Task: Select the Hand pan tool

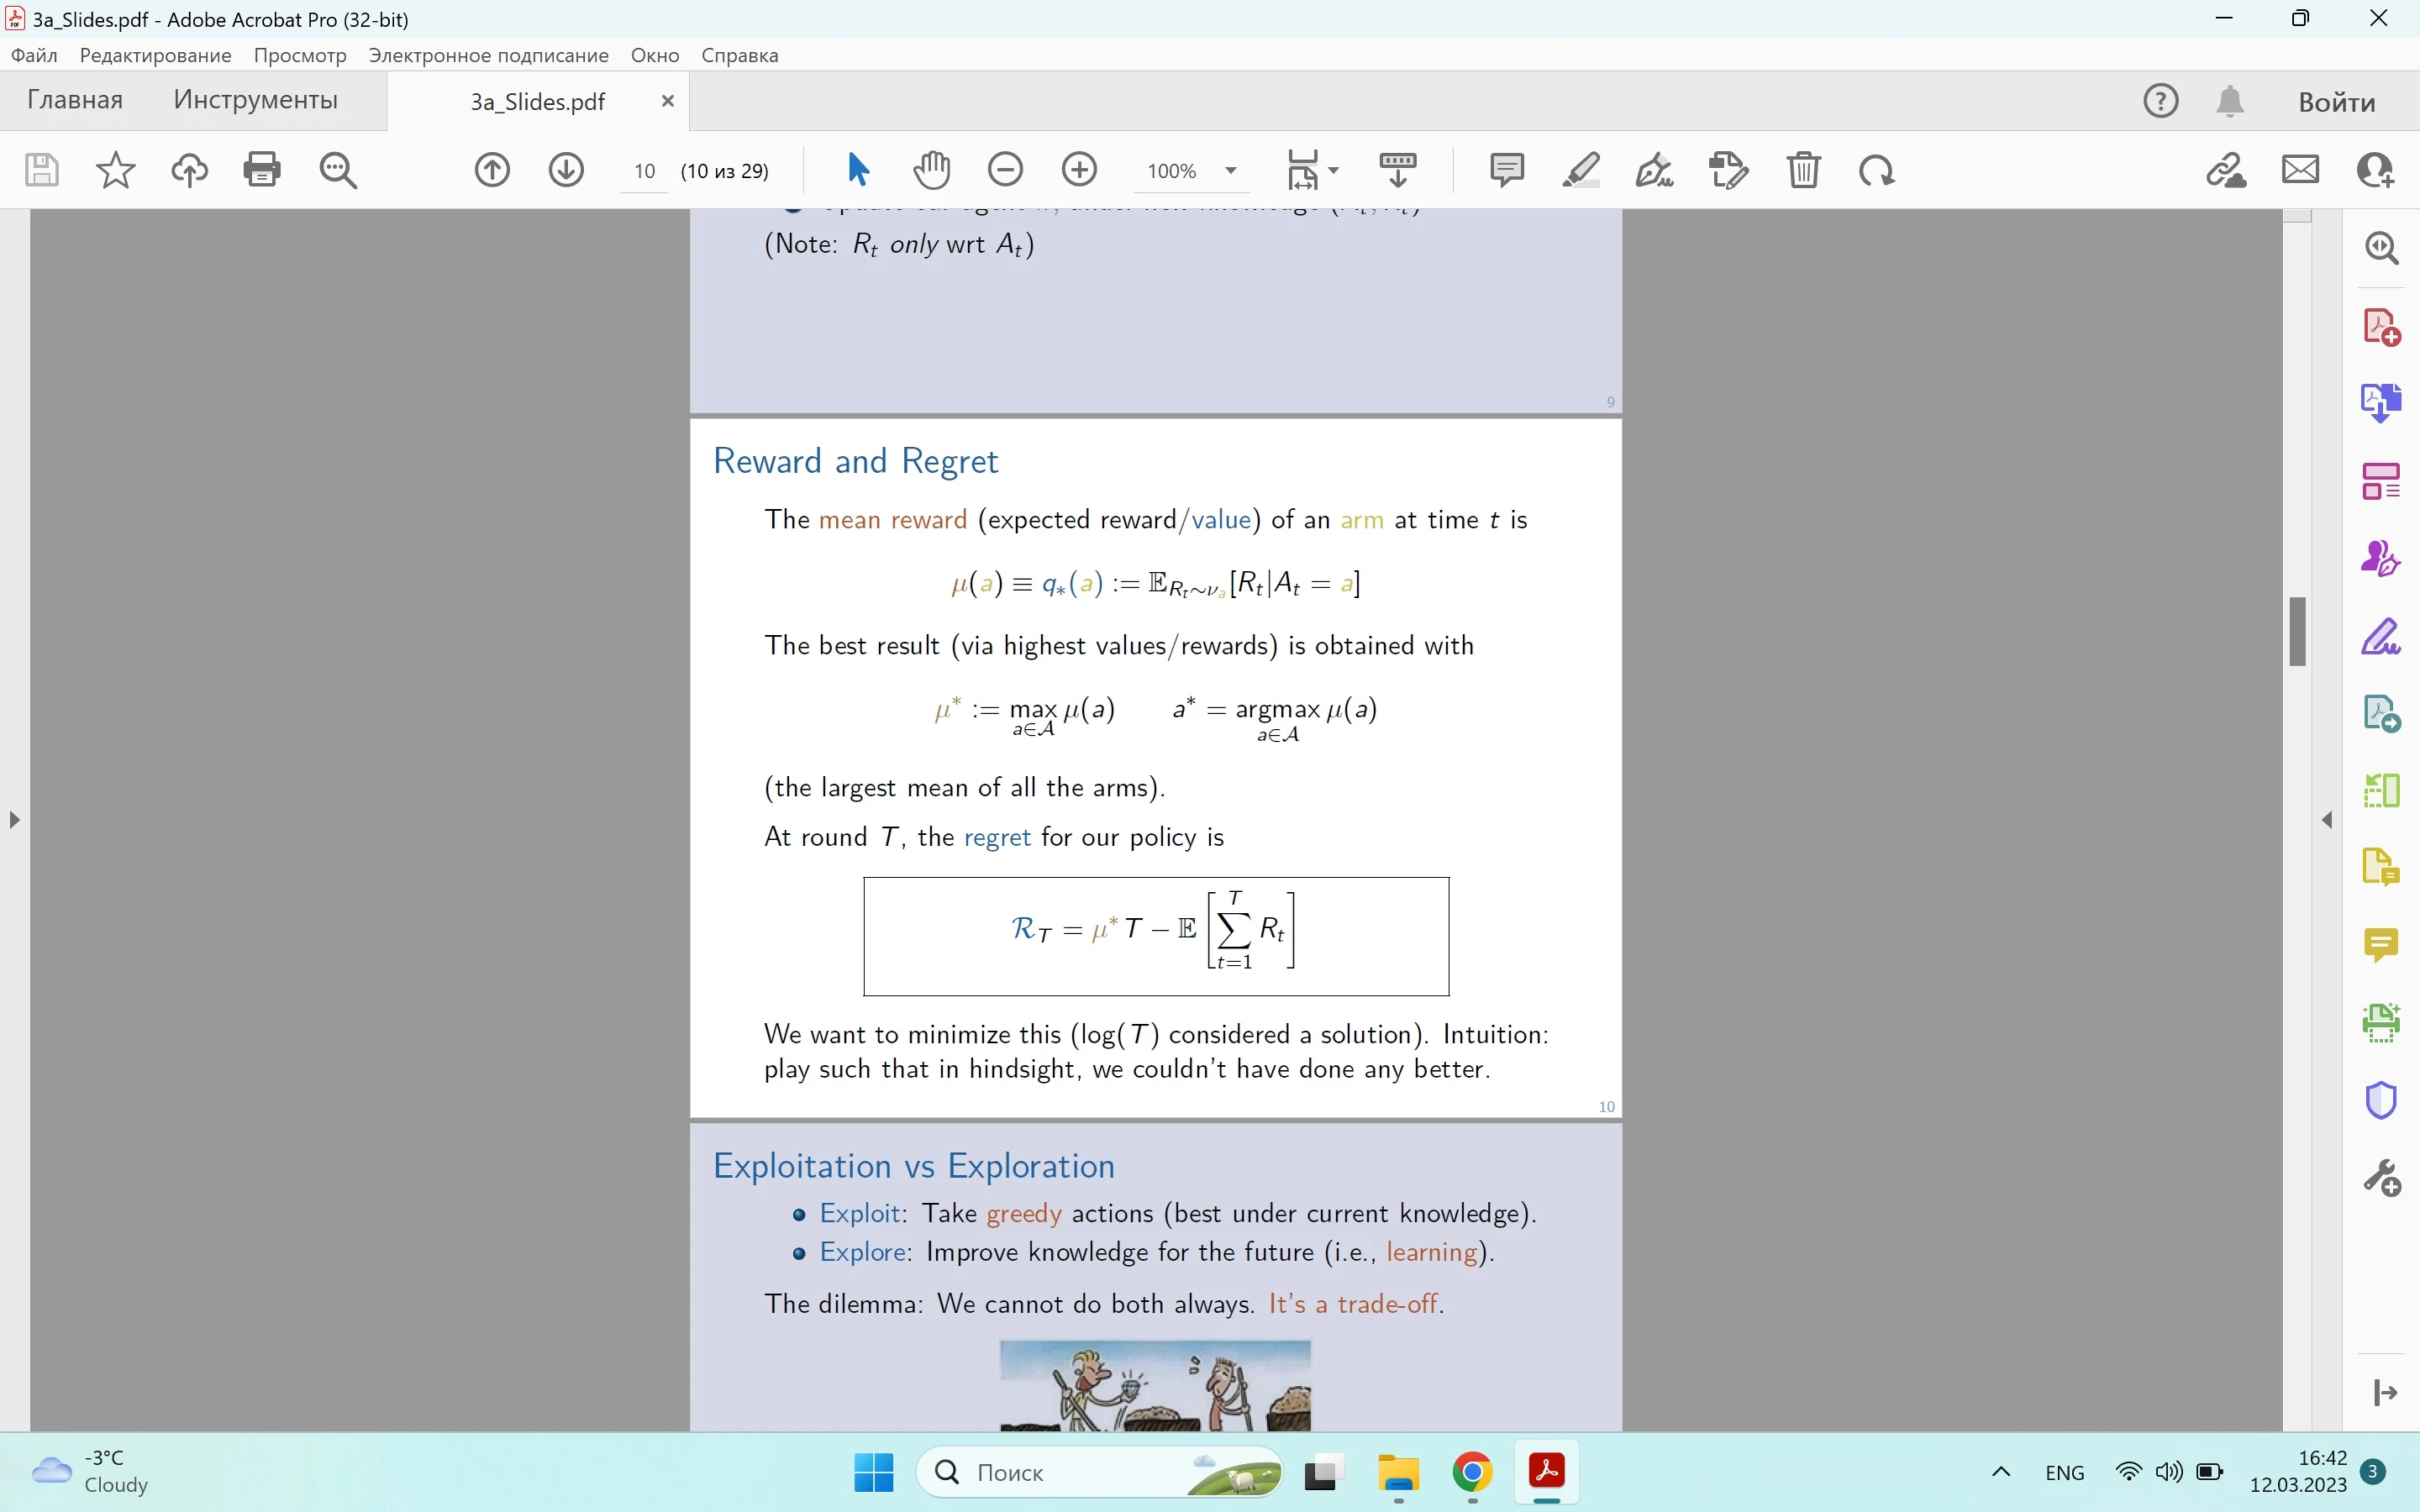Action: pyautogui.click(x=931, y=170)
